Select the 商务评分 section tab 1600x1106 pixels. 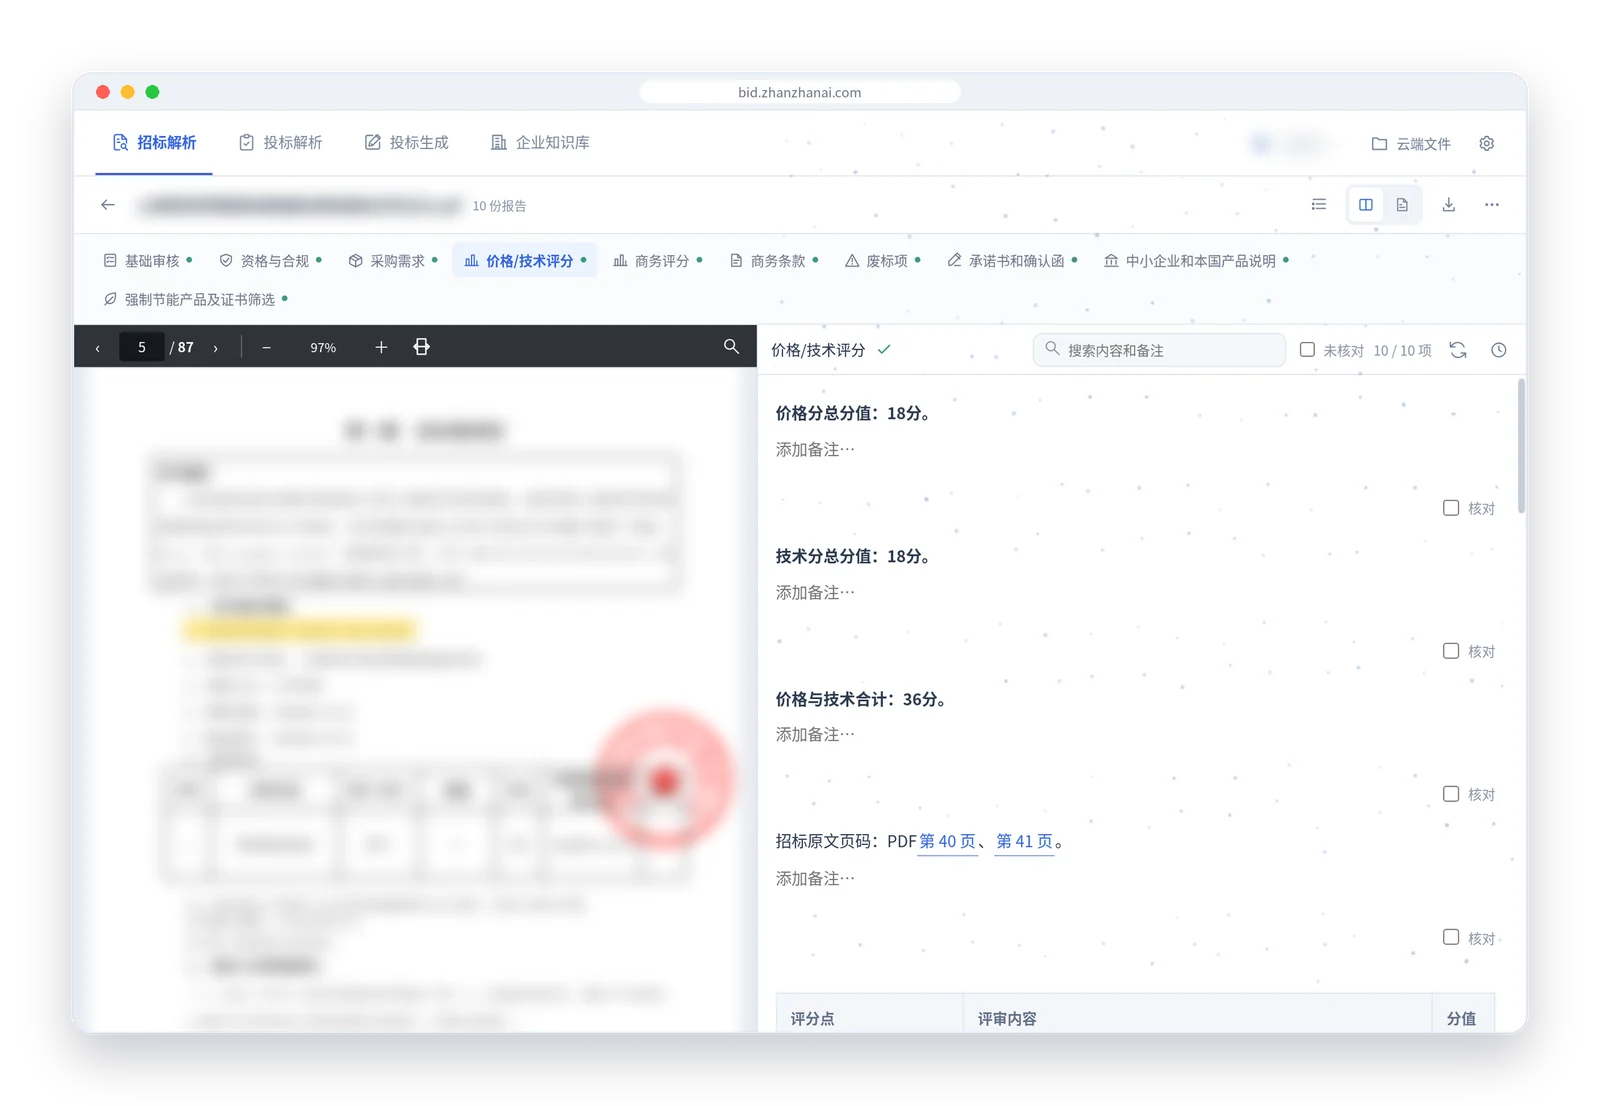657,261
